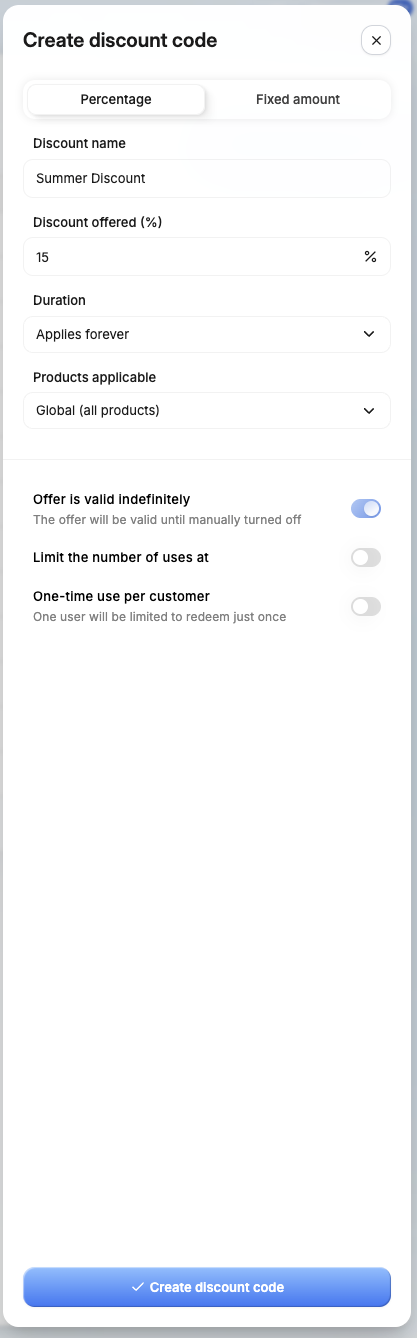Switch to the Percentage tab
This screenshot has width=417, height=1338.
116,100
